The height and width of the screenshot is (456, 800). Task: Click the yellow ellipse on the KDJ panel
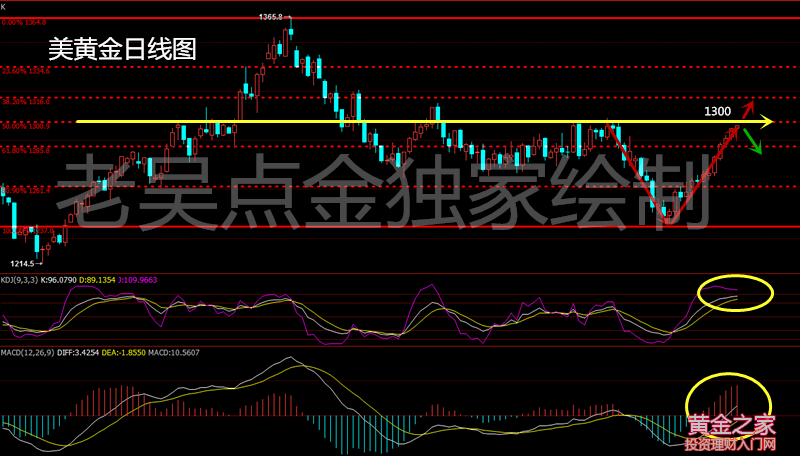point(735,291)
